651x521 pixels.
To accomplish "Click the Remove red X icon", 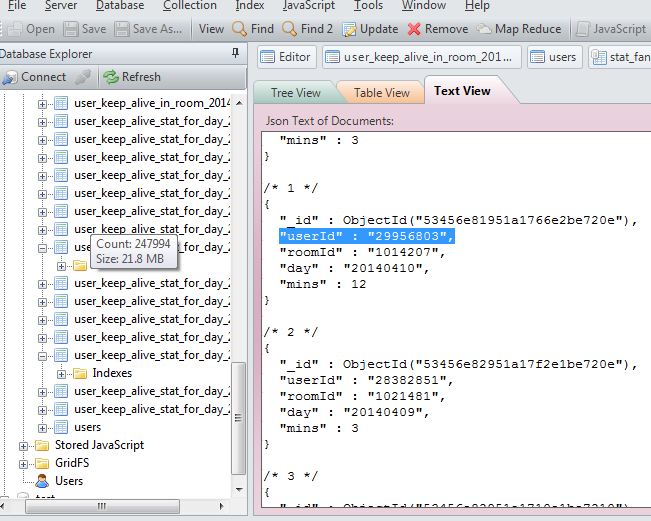I will 414,29.
